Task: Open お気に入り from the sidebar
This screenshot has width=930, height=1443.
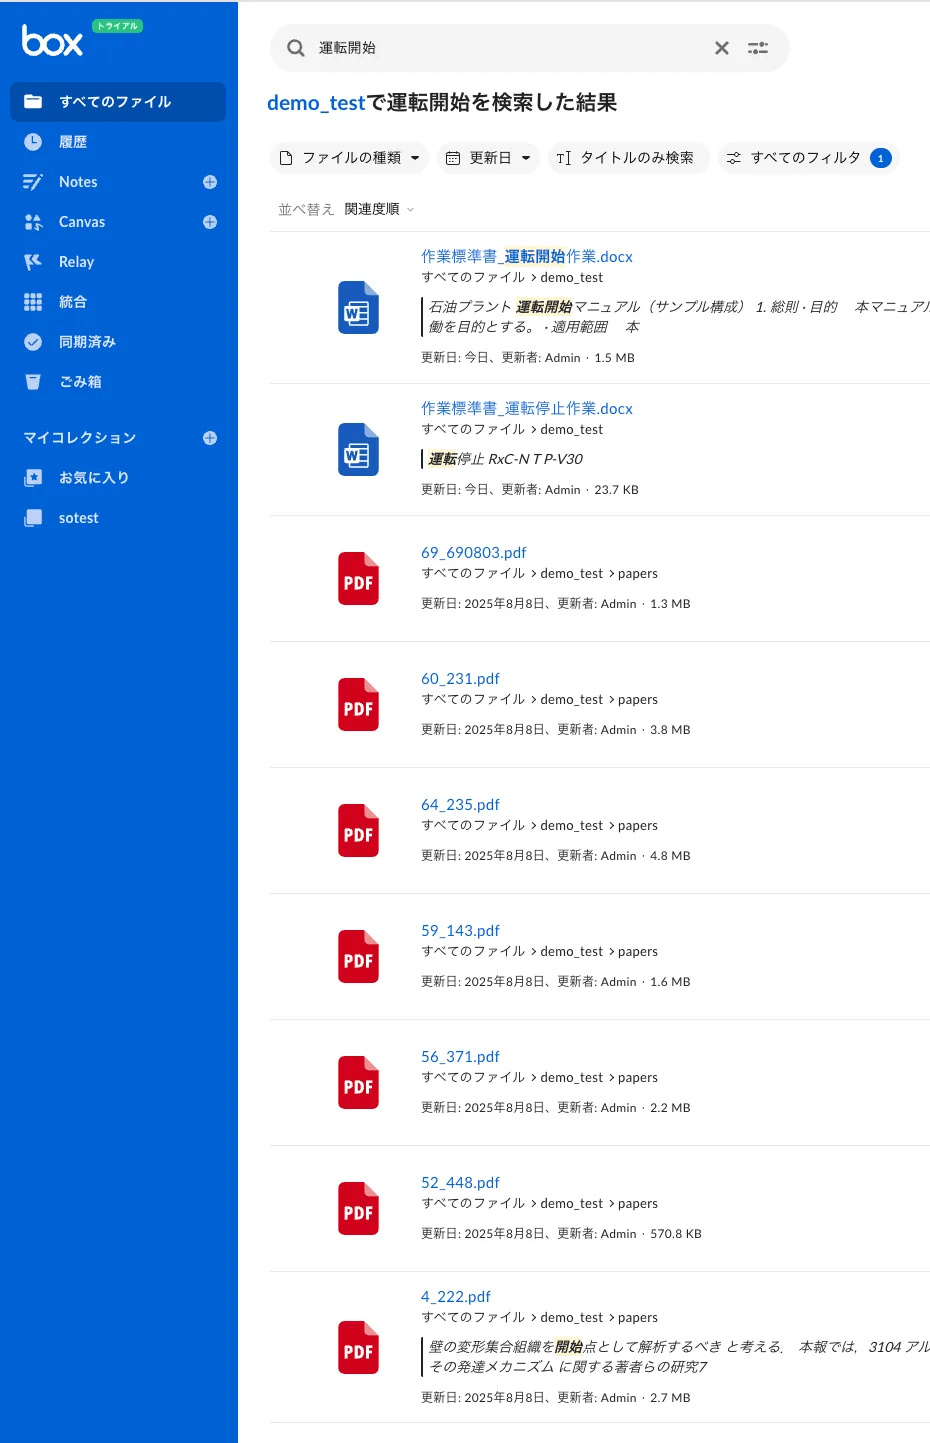Action: click(x=91, y=477)
